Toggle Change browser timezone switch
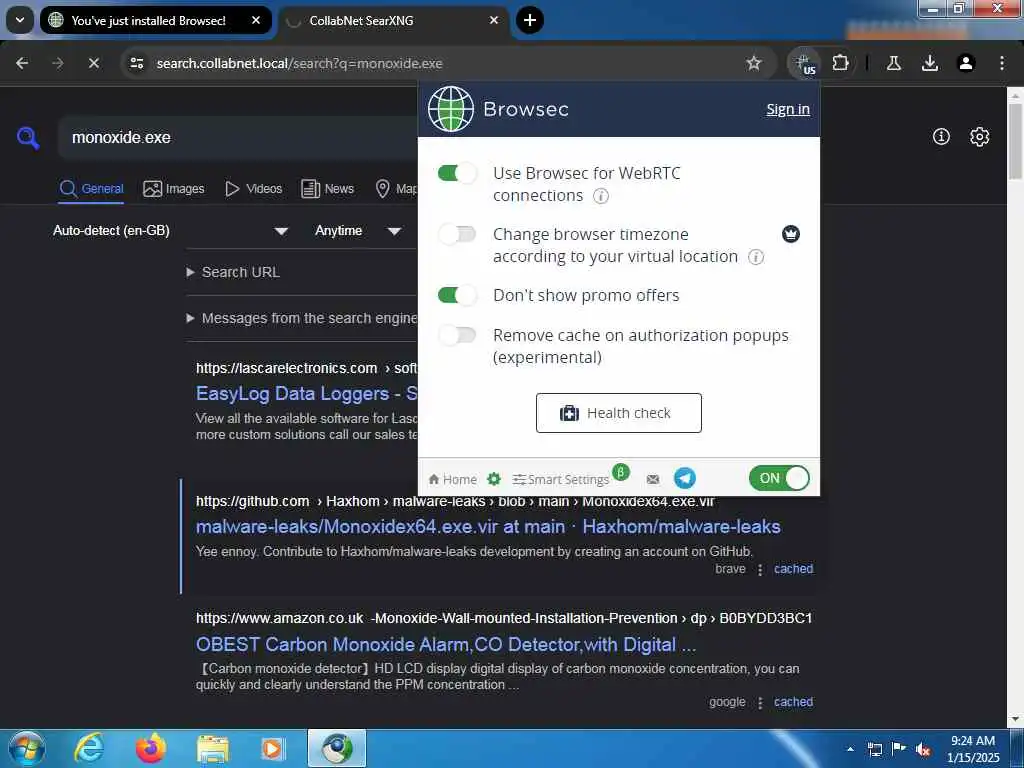Viewport: 1024px width, 768px height. coord(457,234)
